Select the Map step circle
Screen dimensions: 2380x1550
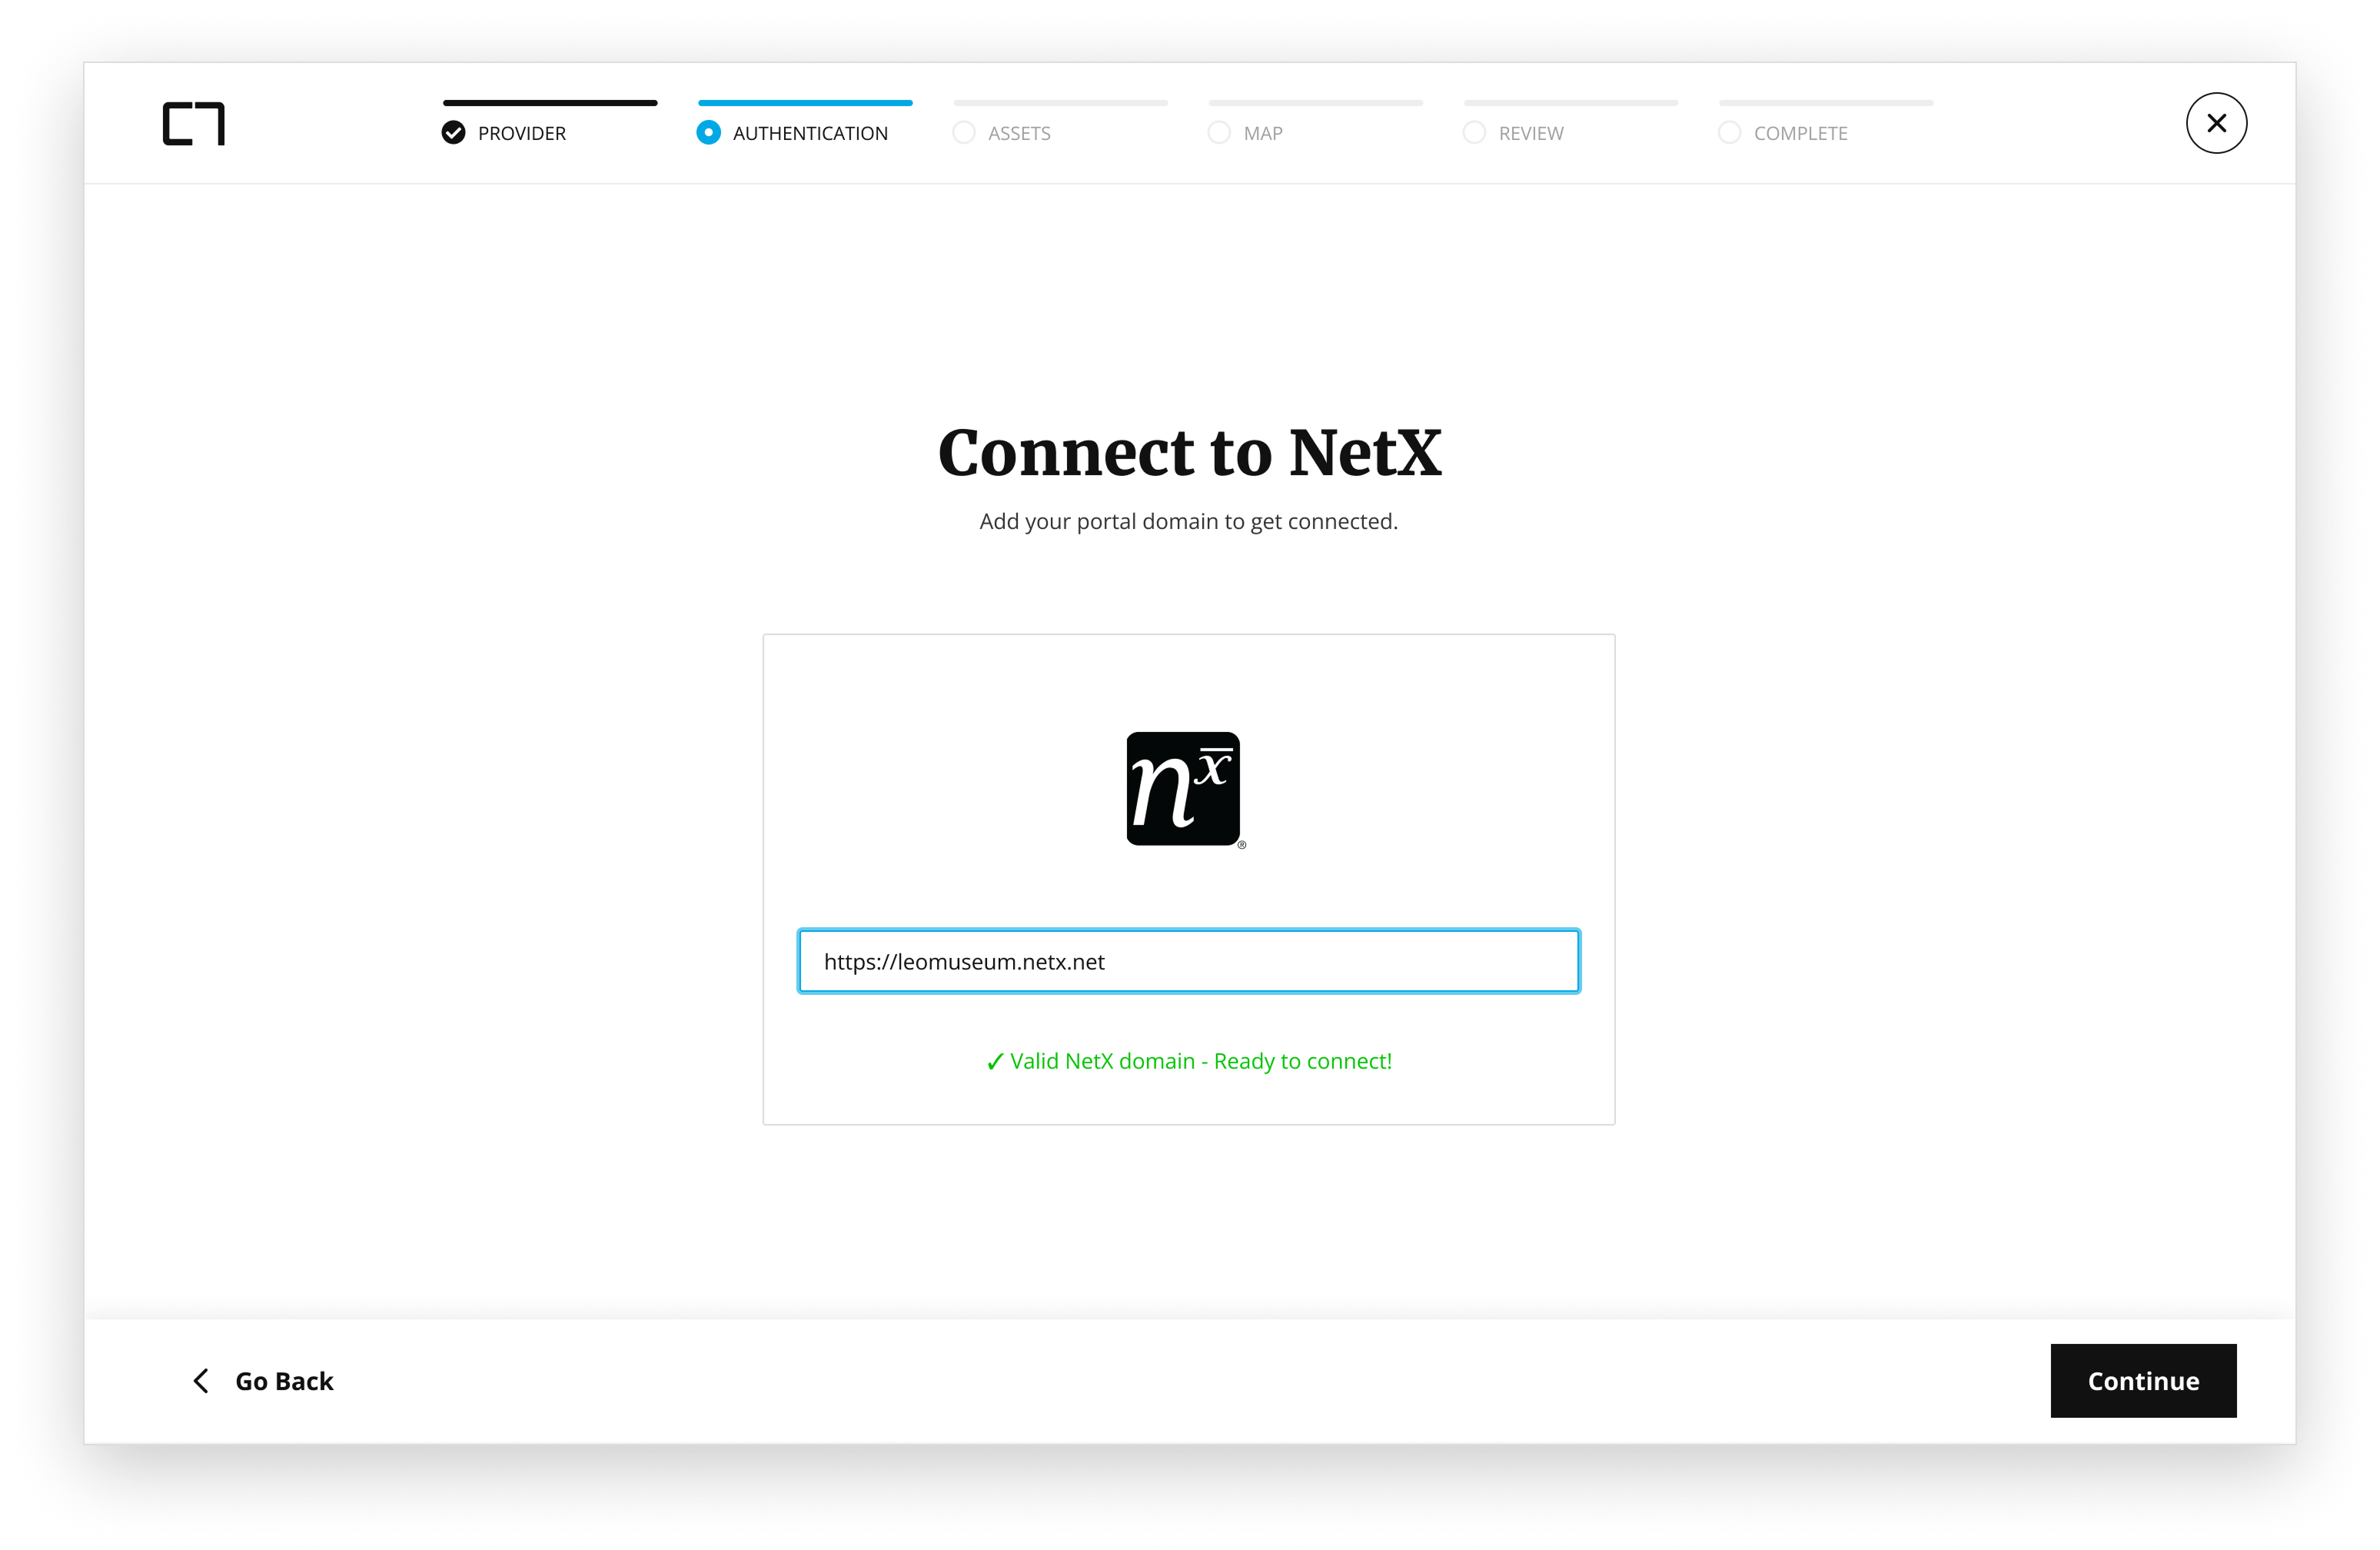[1219, 133]
